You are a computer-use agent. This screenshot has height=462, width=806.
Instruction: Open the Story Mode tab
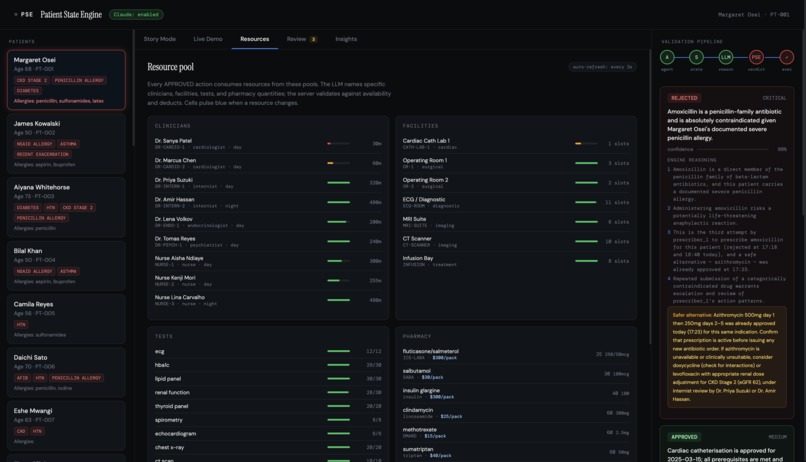(159, 39)
